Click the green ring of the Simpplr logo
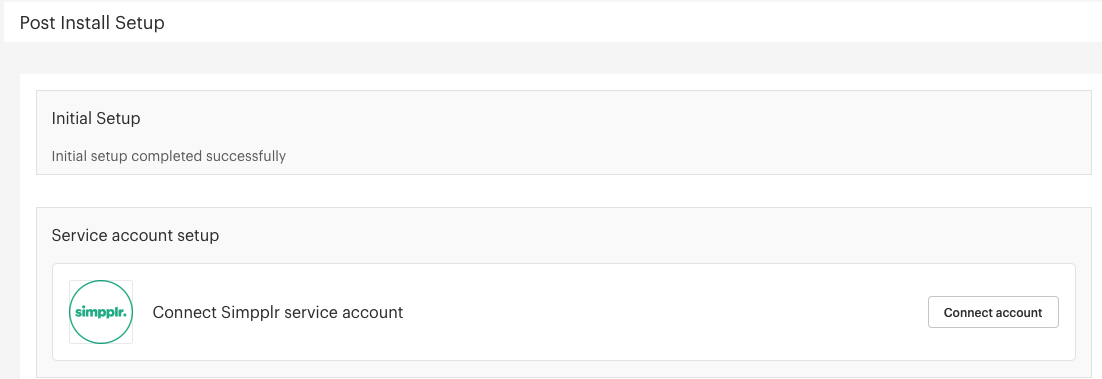The height and width of the screenshot is (379, 1102). 101,283
